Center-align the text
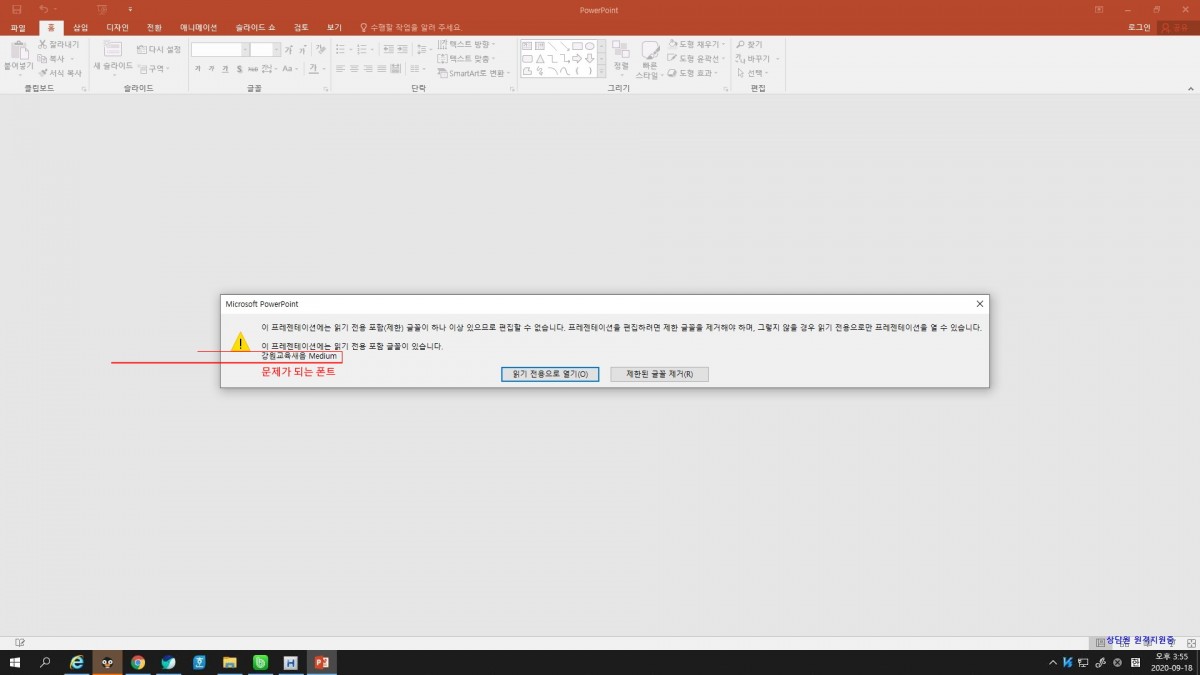 (355, 69)
